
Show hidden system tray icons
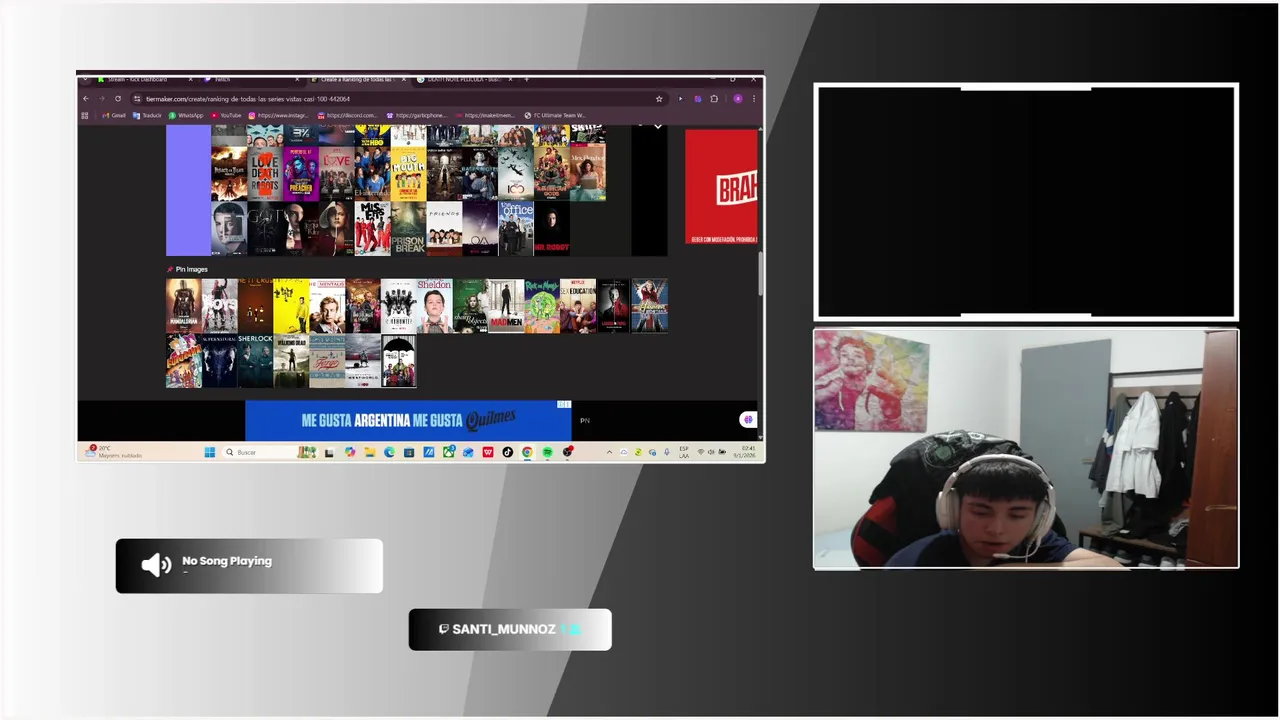[609, 452]
